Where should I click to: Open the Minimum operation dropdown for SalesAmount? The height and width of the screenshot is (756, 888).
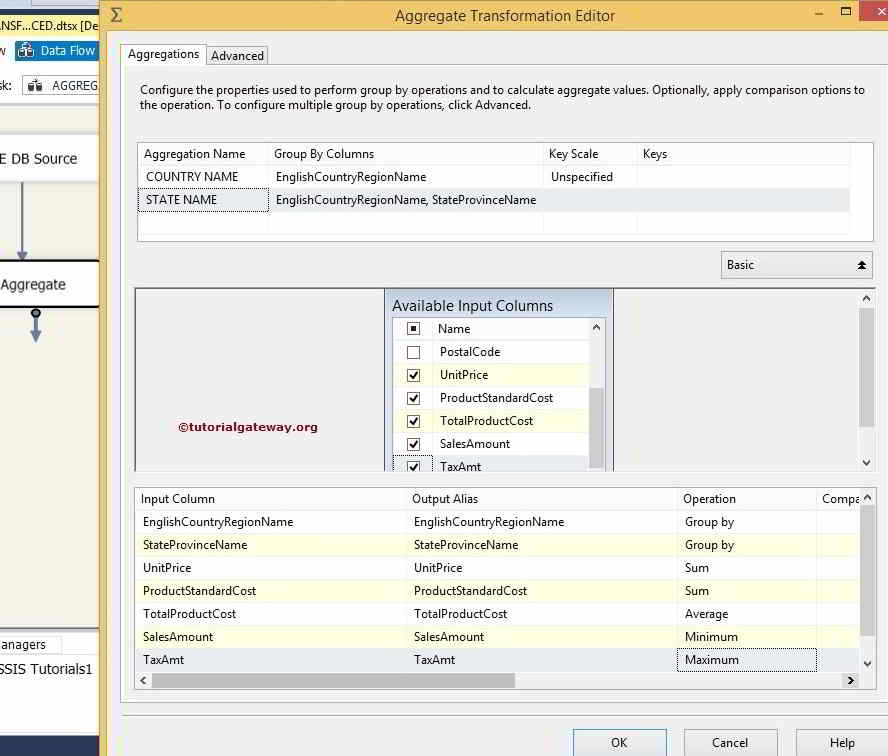click(x=745, y=637)
